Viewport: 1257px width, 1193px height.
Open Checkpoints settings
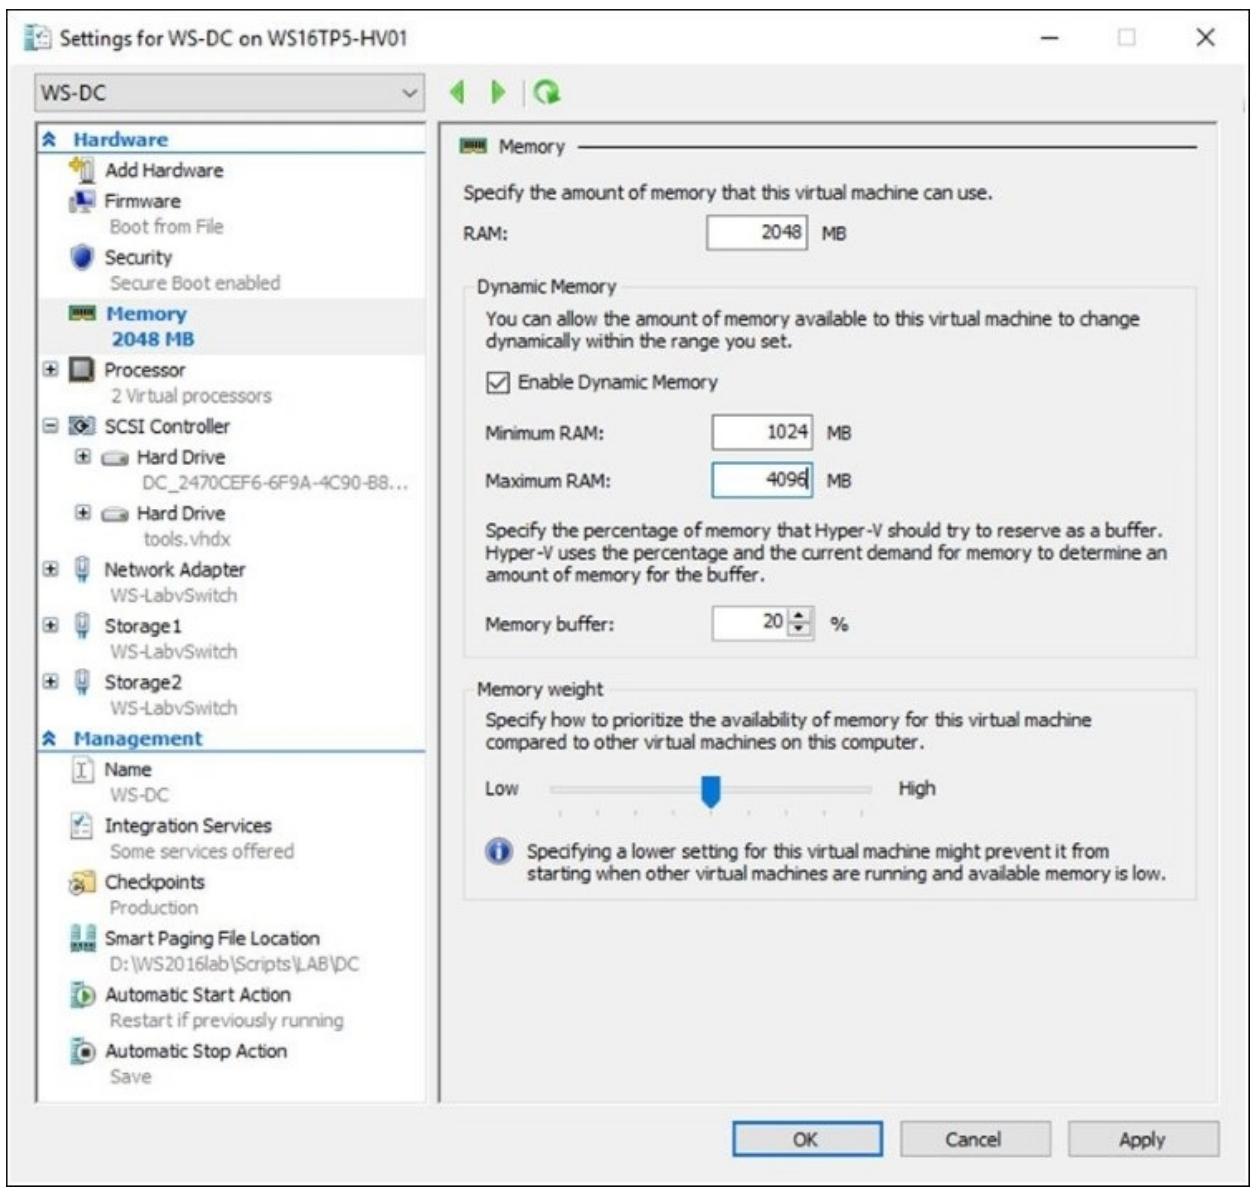pyautogui.click(x=154, y=882)
